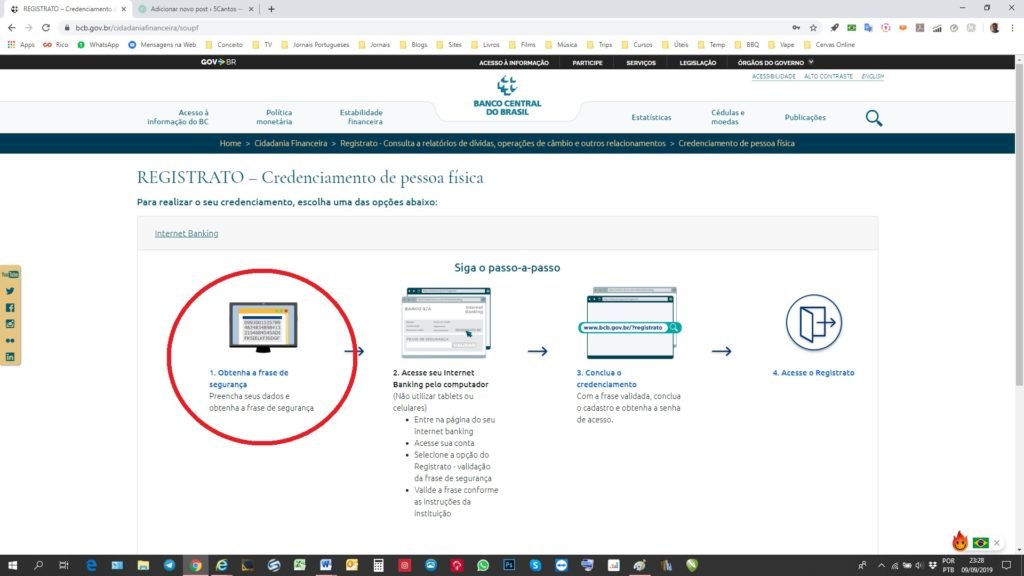1024x576 pixels.
Task: Go to the Home breadcrumb
Action: 230,143
